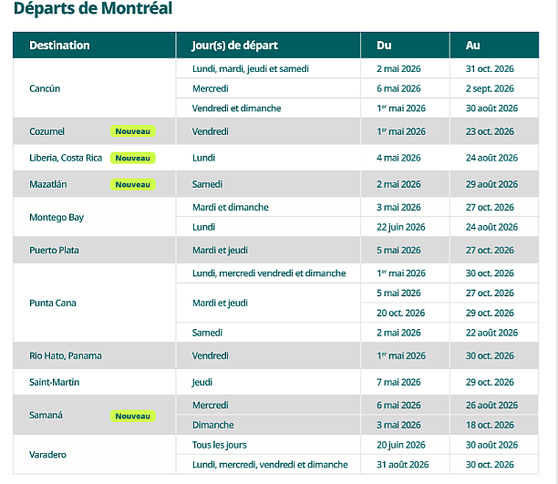Click the '26 août 2026' end date

[x=492, y=405]
